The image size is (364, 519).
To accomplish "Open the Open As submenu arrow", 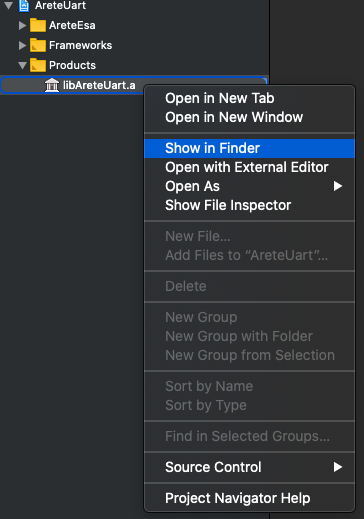I will pyautogui.click(x=338, y=186).
